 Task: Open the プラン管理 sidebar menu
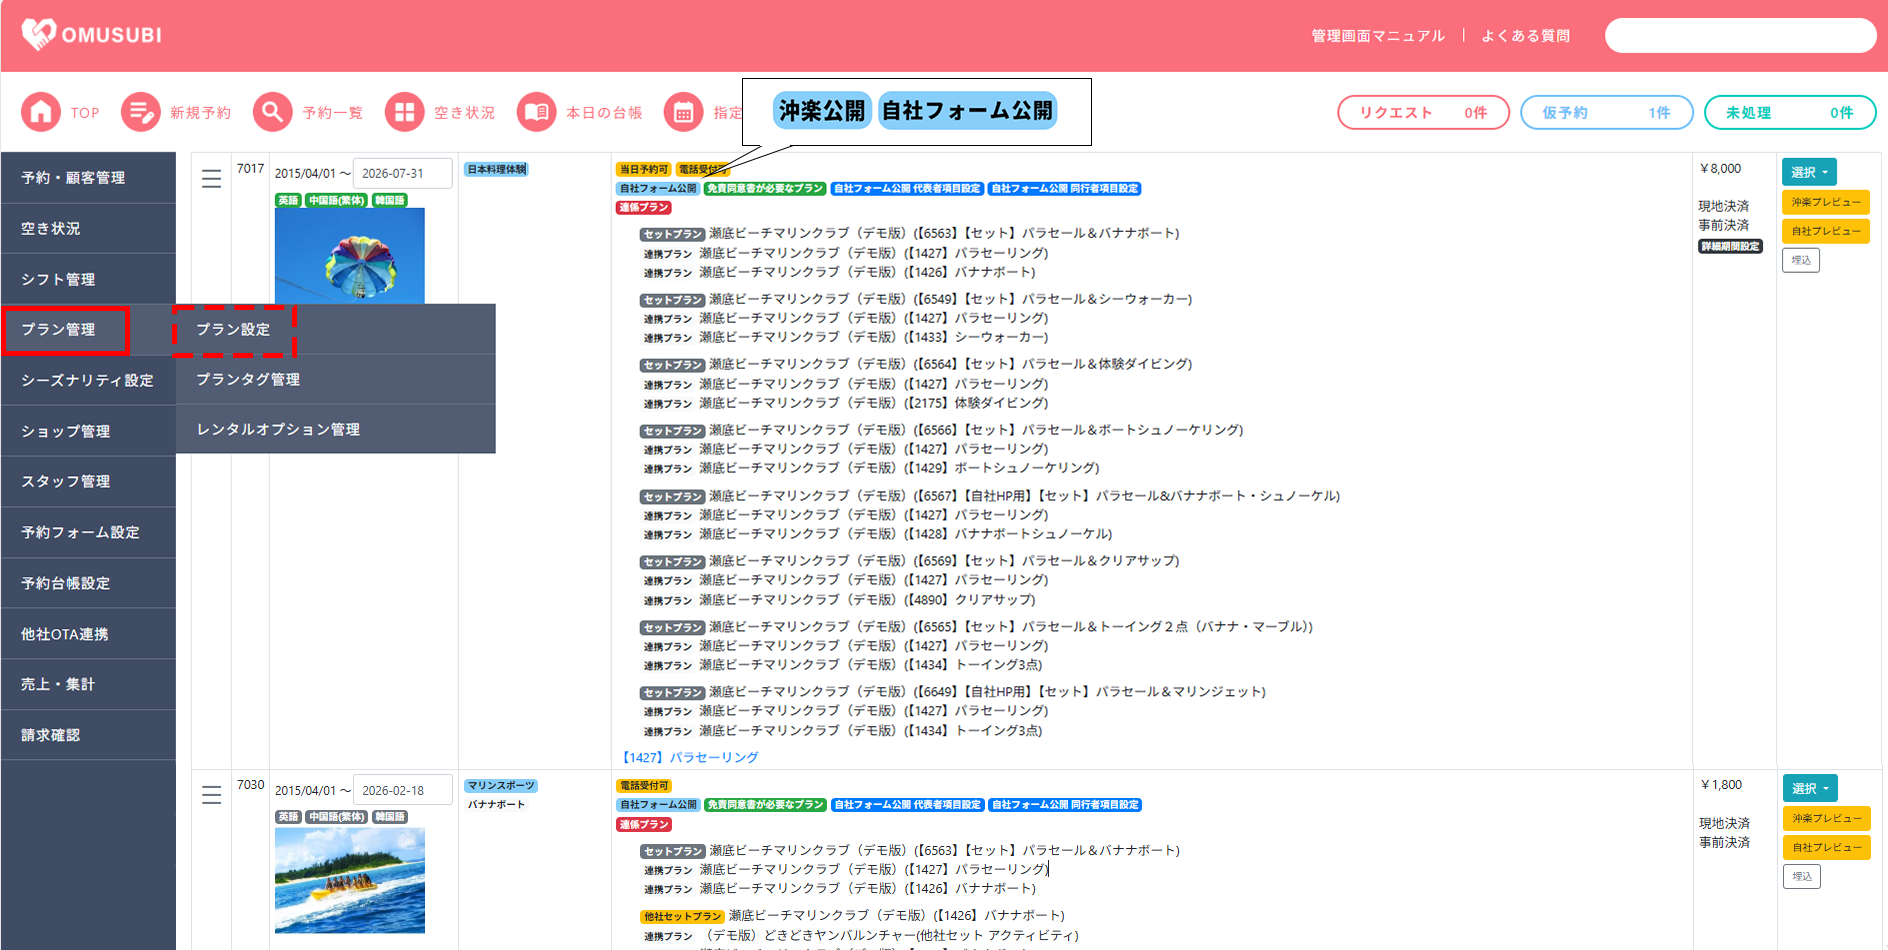tap(66, 330)
